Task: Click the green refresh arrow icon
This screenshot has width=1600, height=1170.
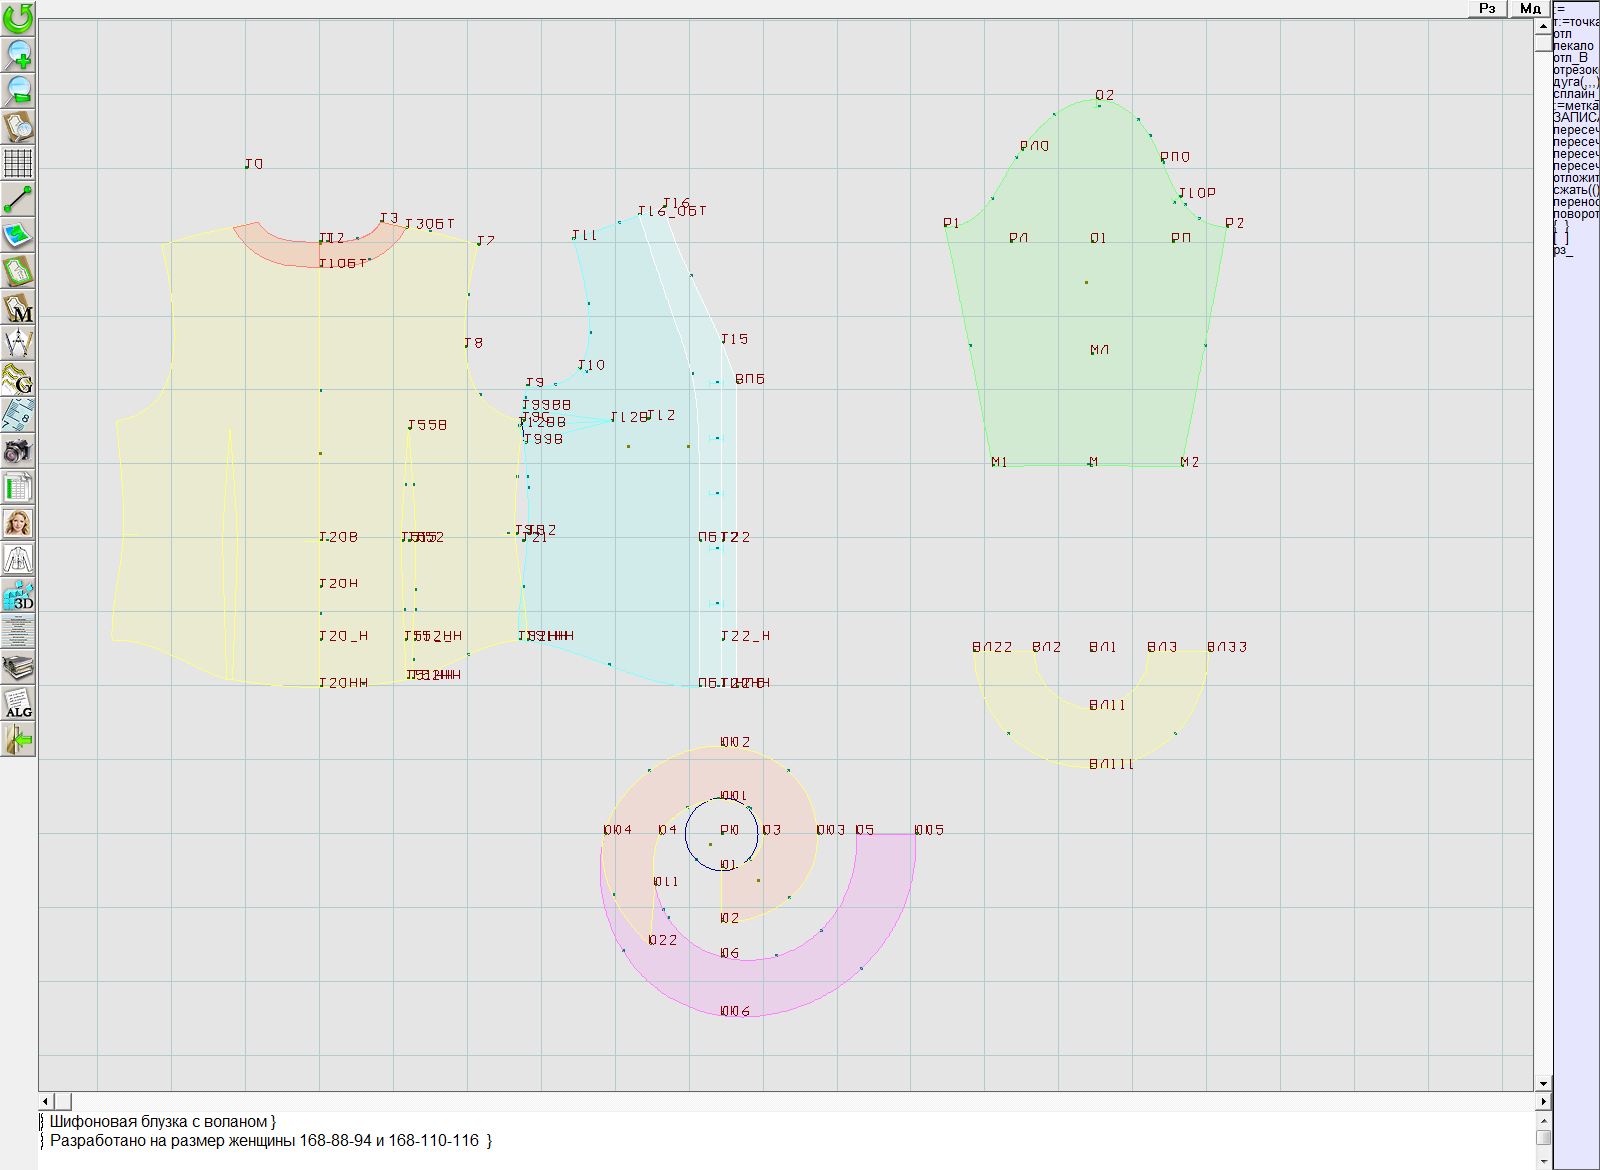Action: (x=18, y=18)
